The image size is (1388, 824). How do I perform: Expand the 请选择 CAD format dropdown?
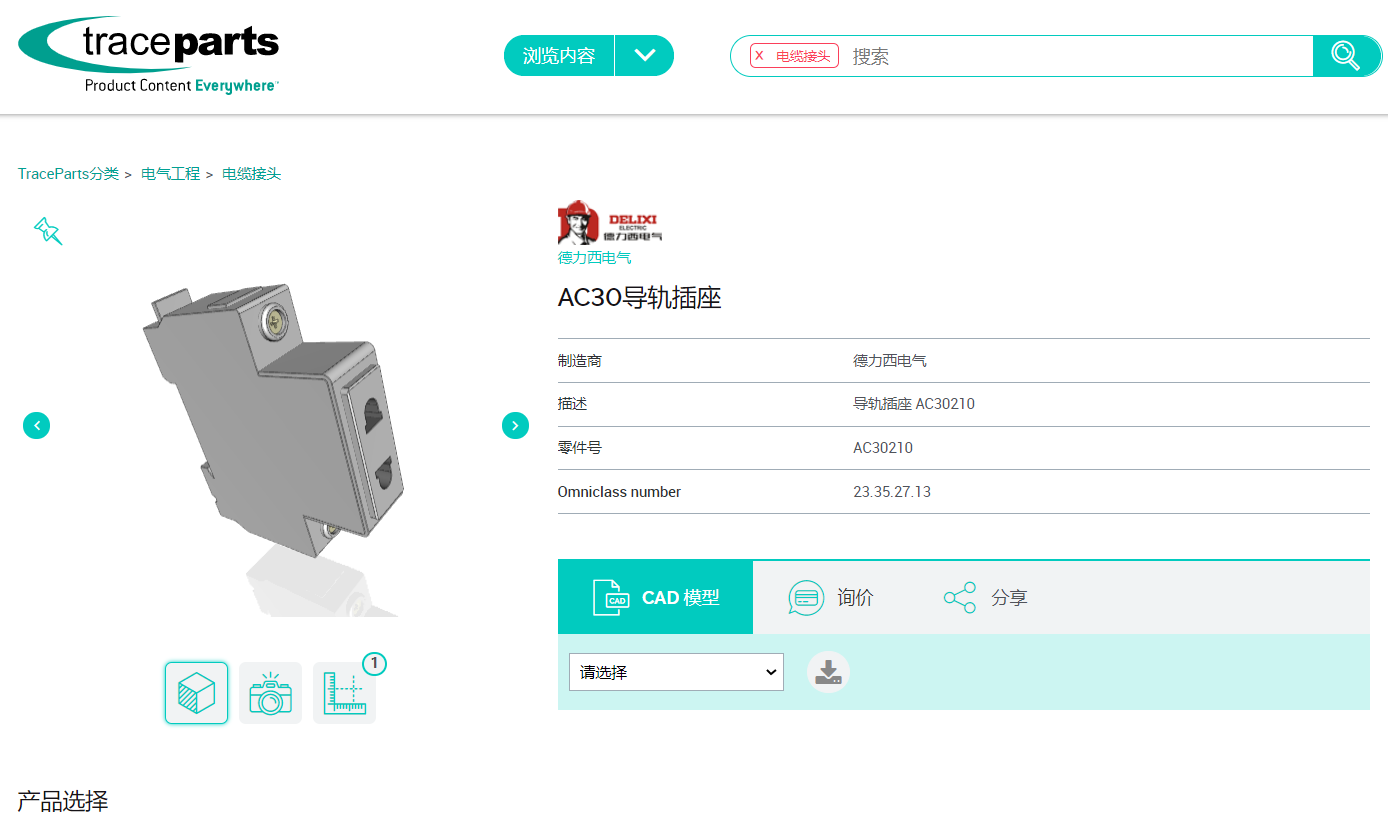(x=676, y=672)
